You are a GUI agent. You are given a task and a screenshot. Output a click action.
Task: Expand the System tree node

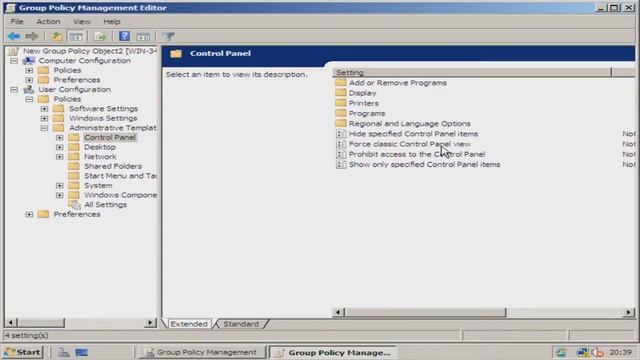60,185
